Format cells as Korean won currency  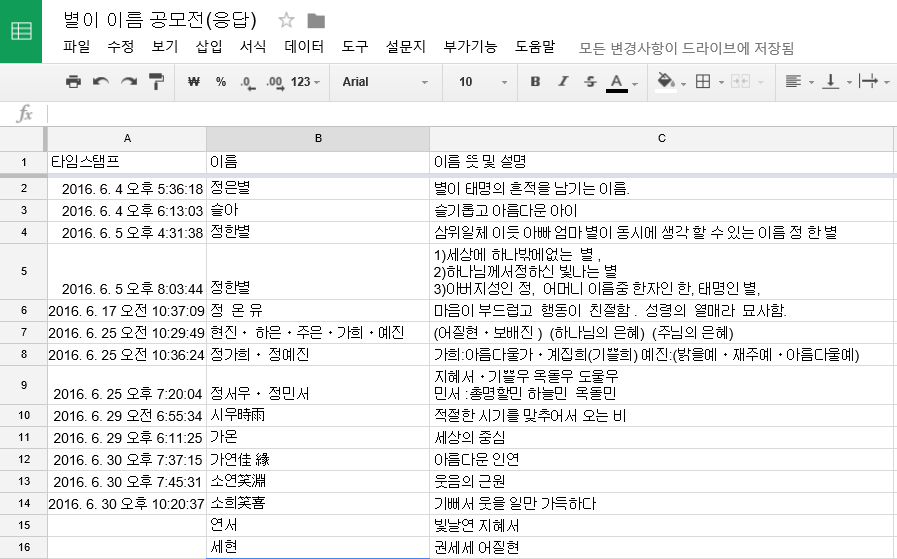pos(194,82)
